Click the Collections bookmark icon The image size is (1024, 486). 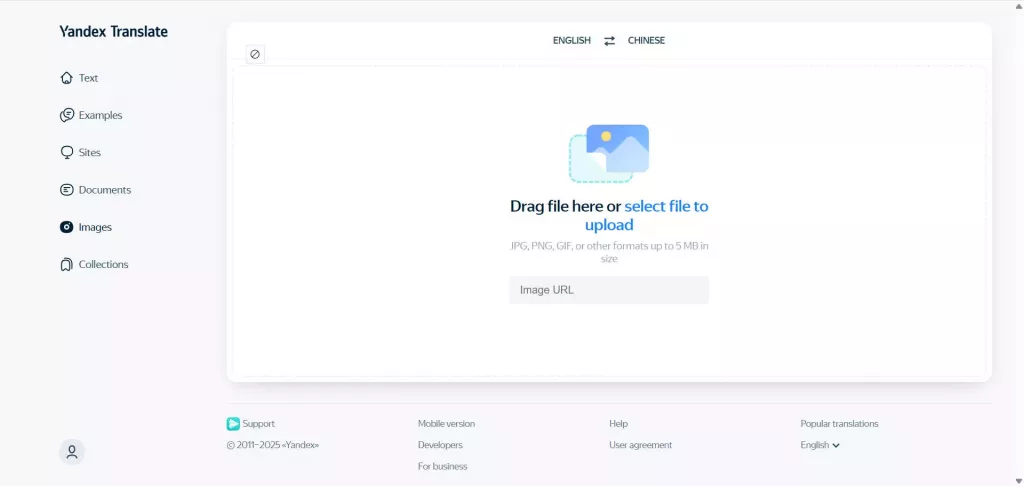click(66, 265)
